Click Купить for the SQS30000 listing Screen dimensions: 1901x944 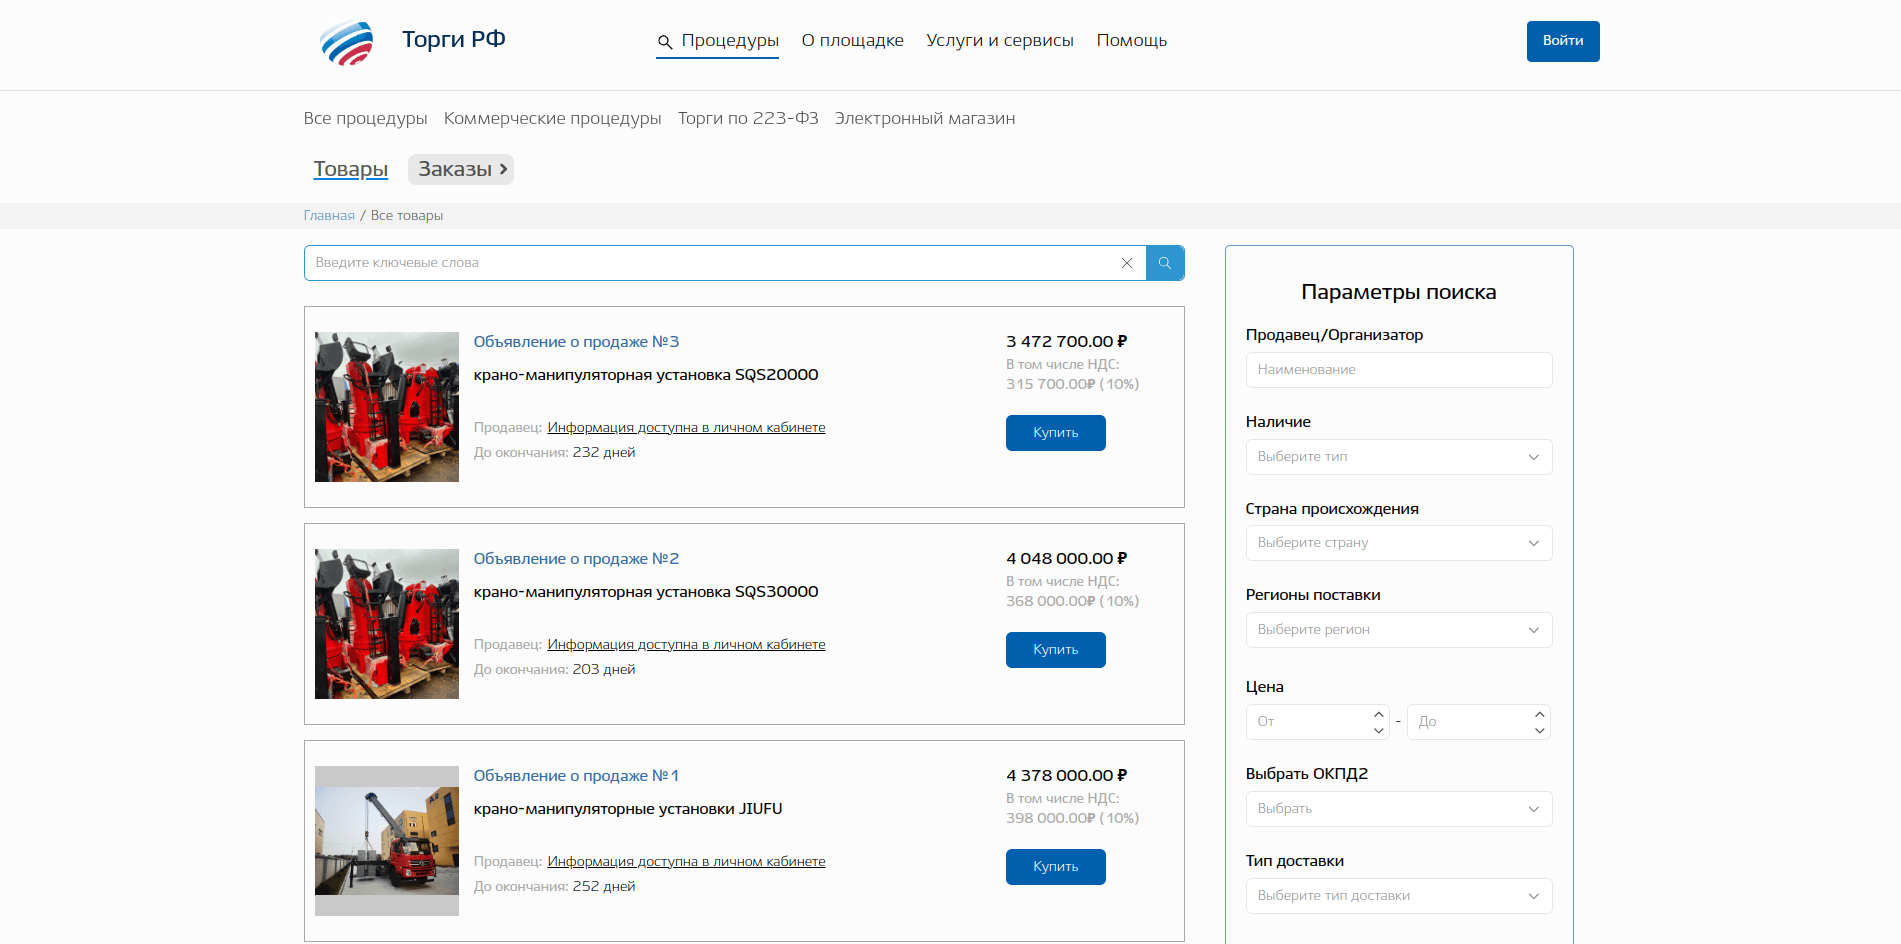[1056, 650]
